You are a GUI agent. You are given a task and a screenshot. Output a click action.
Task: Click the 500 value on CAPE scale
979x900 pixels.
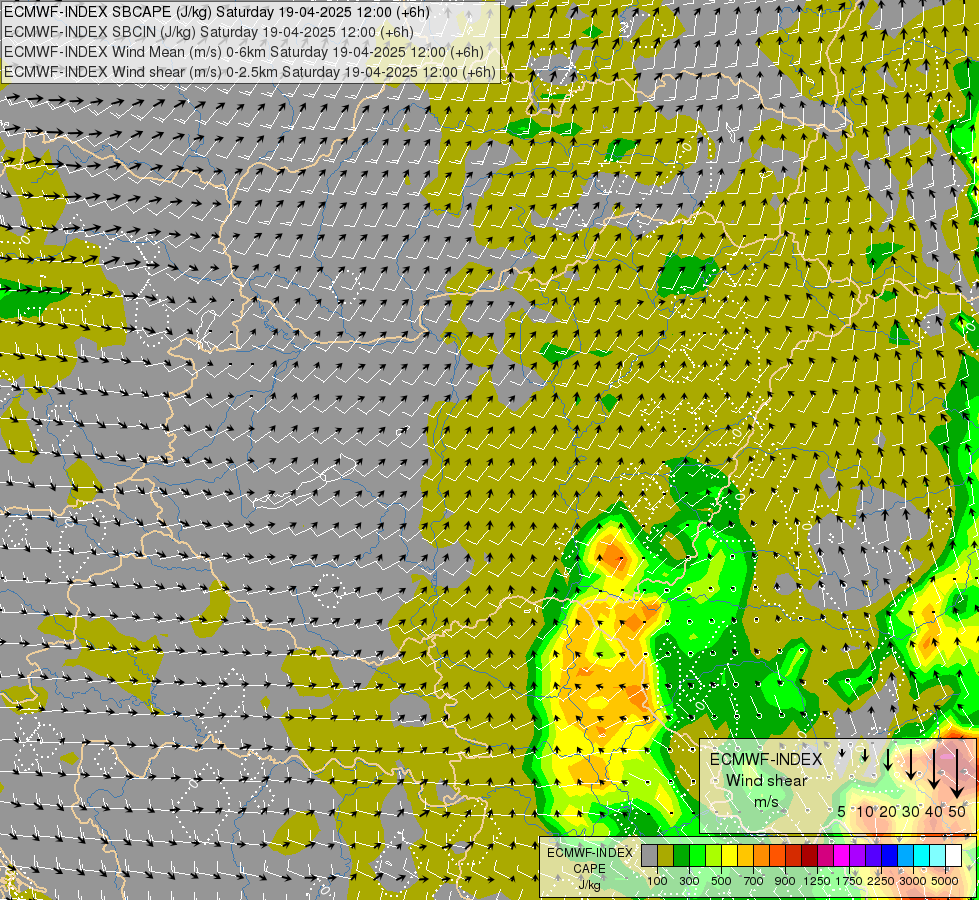pos(721,881)
